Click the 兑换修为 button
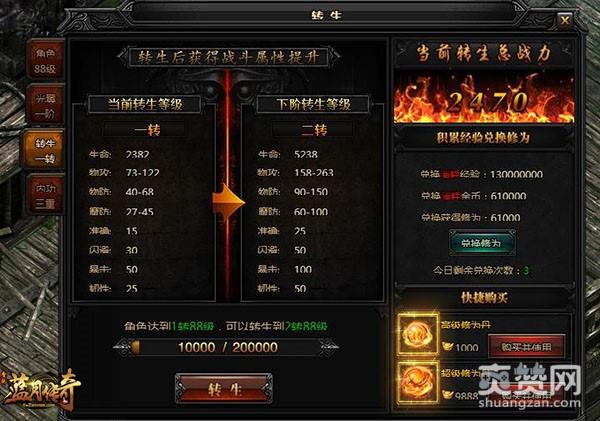The width and height of the screenshot is (600, 421). (x=482, y=243)
